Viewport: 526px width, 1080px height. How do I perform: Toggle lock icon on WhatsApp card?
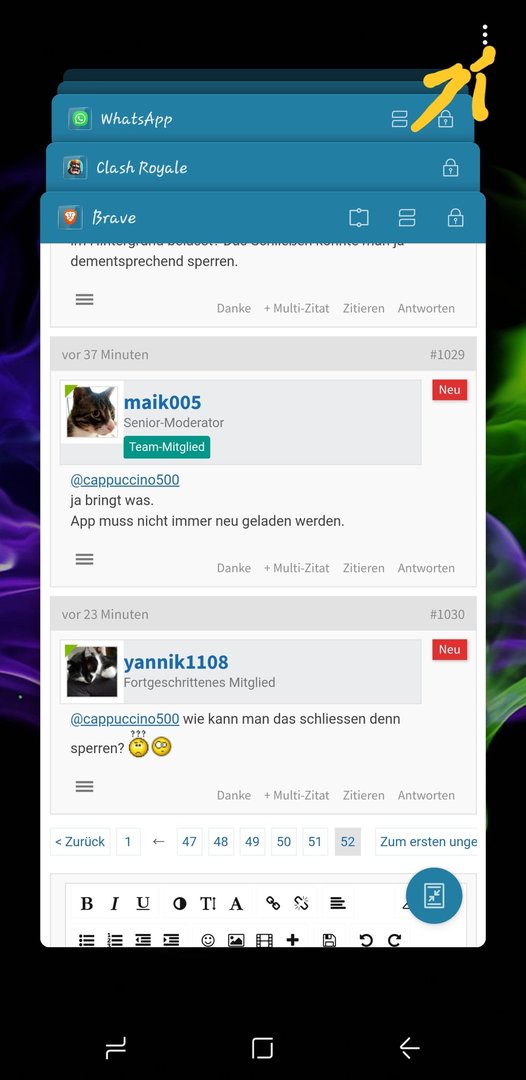[x=445, y=119]
